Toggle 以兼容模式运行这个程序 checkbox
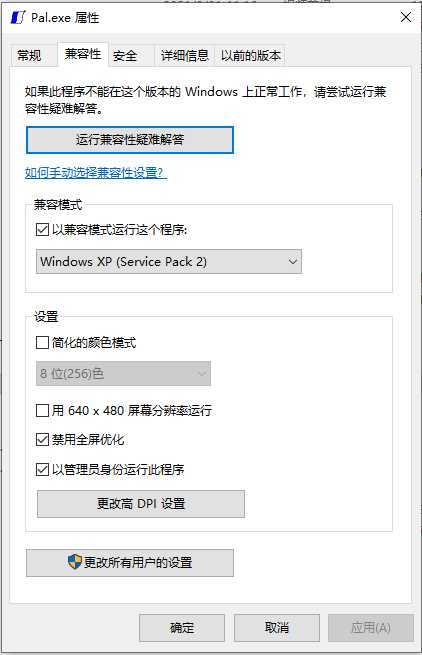 click(42, 229)
